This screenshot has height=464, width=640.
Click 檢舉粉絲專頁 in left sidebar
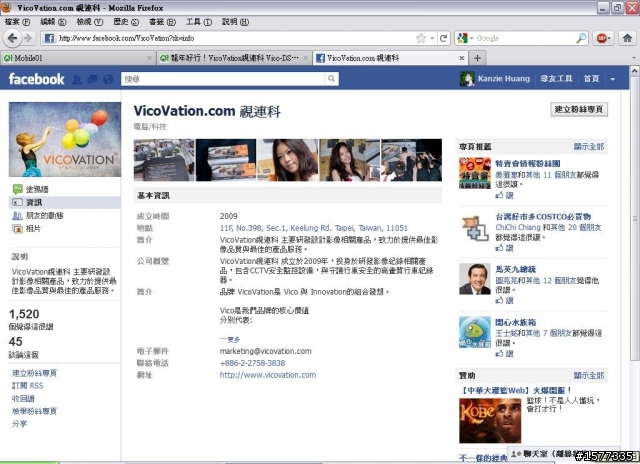tap(34, 411)
